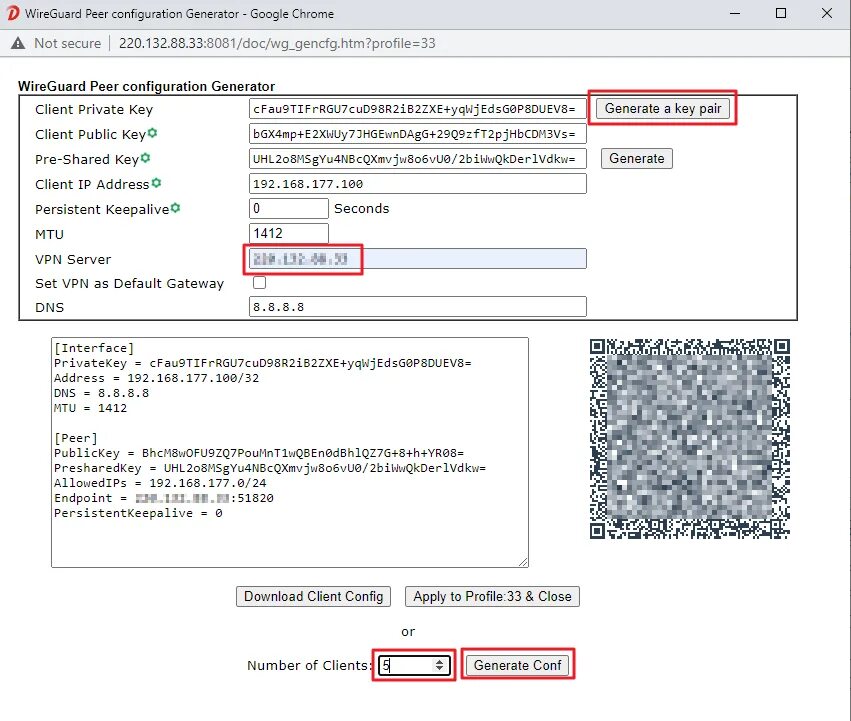Click the DrayTek favicon in the title bar
851x721 pixels.
coord(13,13)
